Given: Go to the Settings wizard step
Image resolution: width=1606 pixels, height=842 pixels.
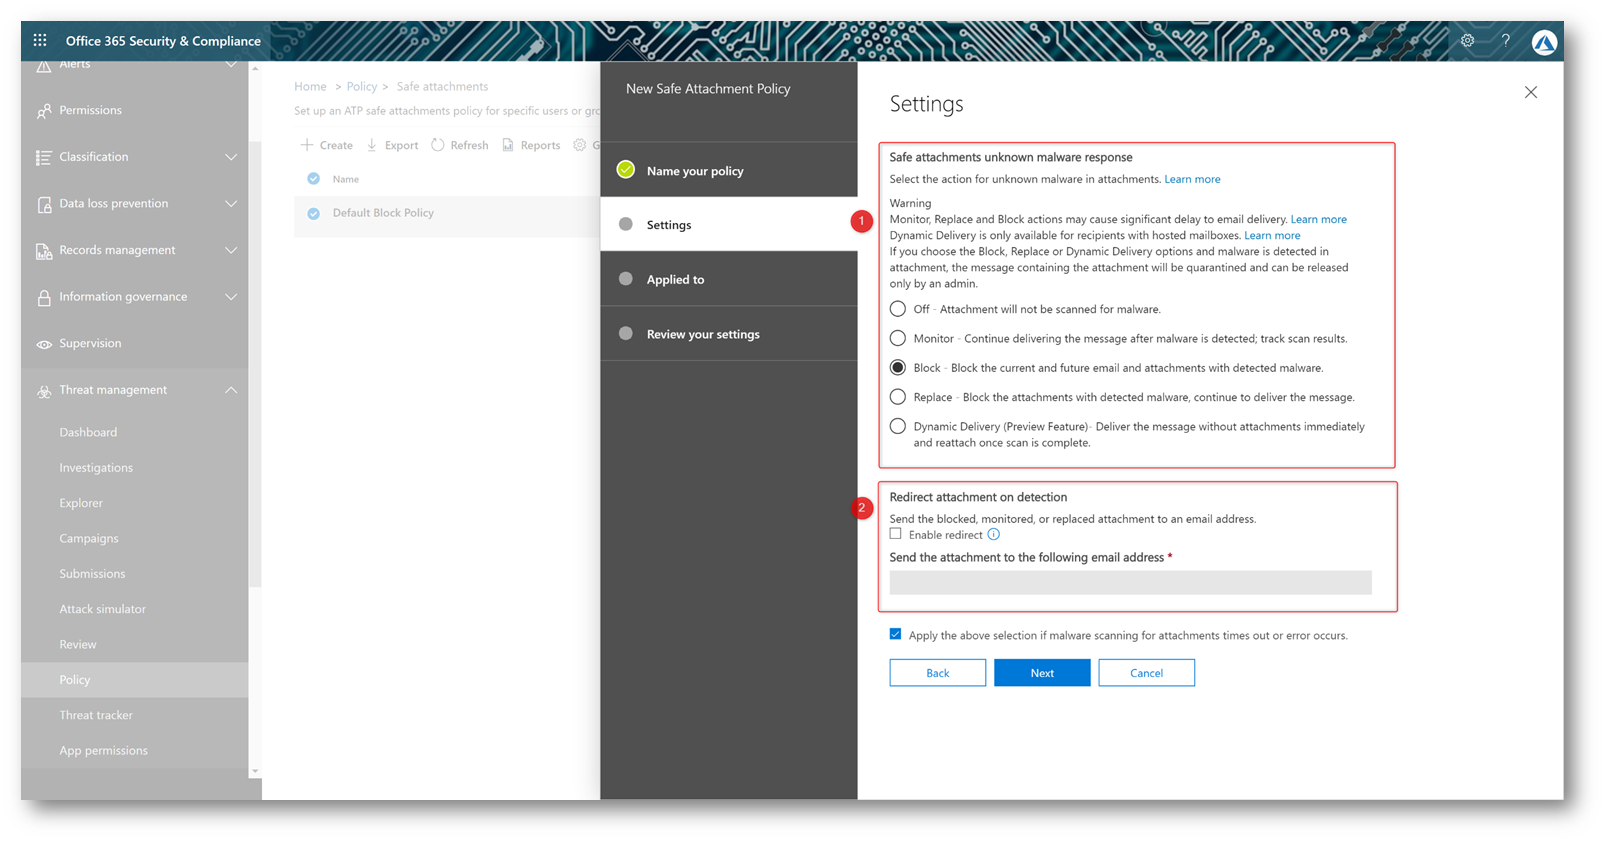Looking at the screenshot, I should [x=729, y=224].
